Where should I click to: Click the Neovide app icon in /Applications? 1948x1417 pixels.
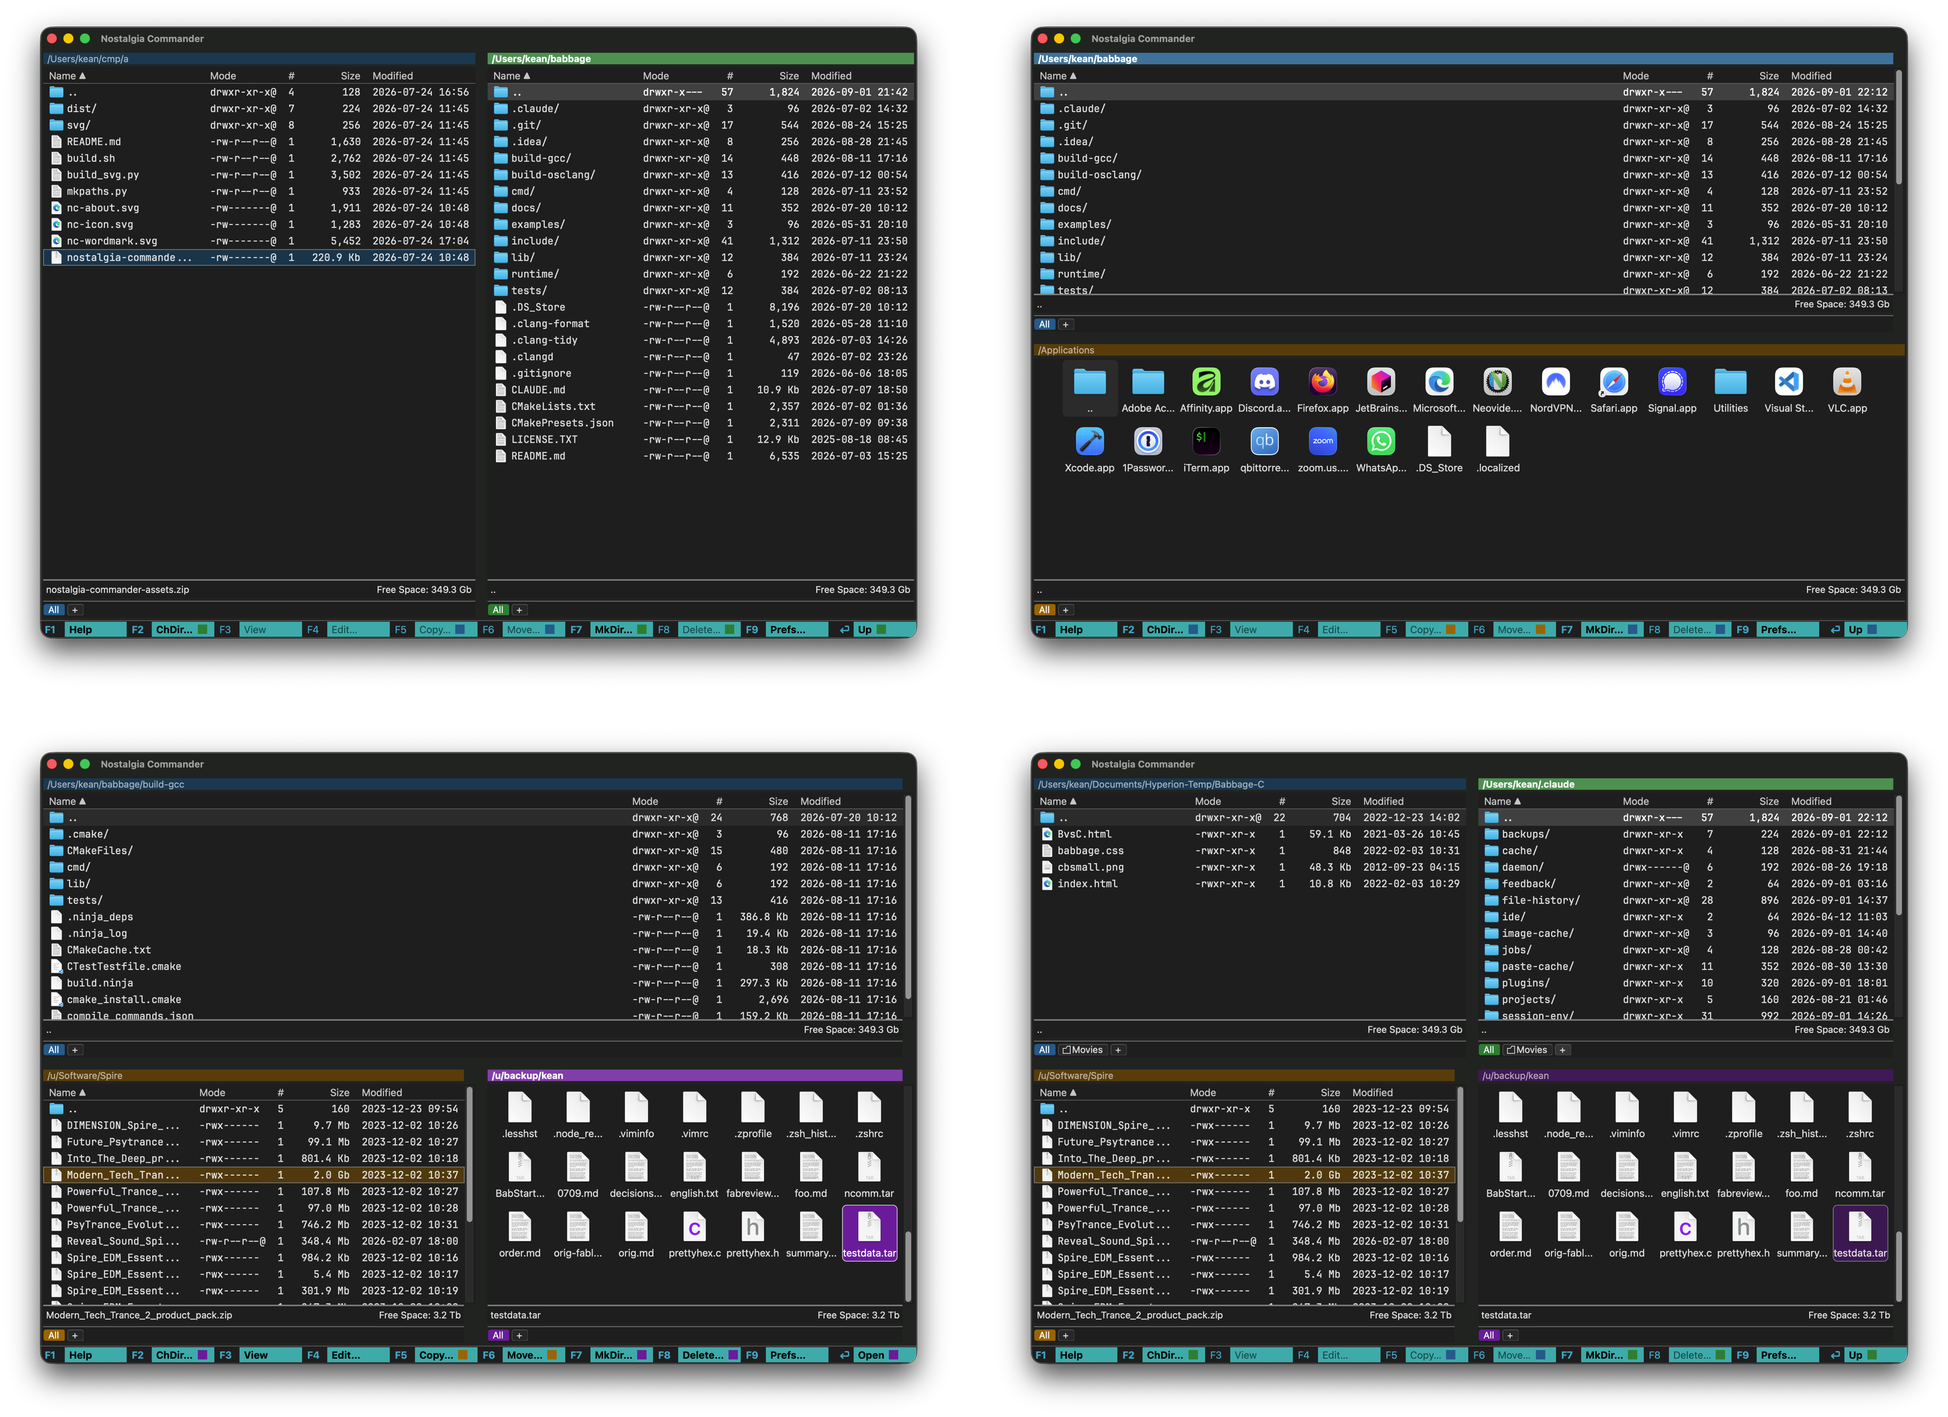pyautogui.click(x=1497, y=382)
